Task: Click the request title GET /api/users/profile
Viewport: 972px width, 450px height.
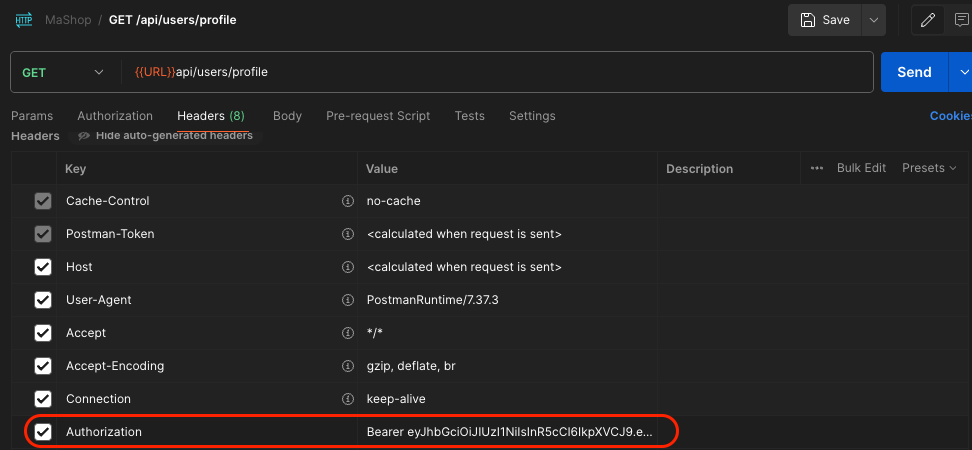Action: click(172, 20)
